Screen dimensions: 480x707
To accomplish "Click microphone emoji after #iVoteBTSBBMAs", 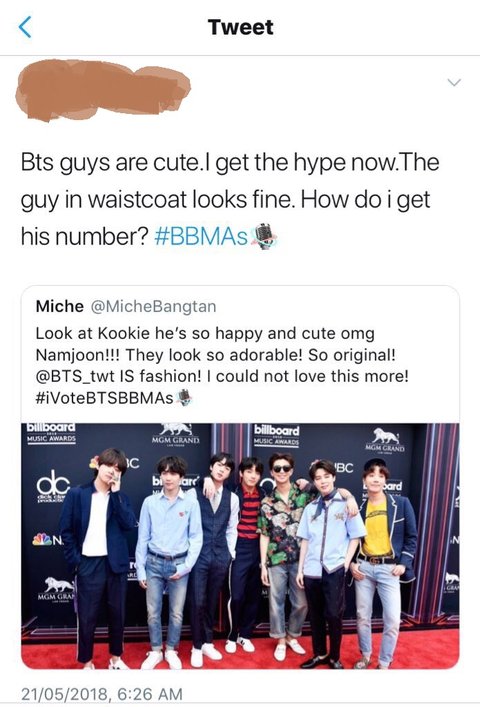I will tap(184, 397).
